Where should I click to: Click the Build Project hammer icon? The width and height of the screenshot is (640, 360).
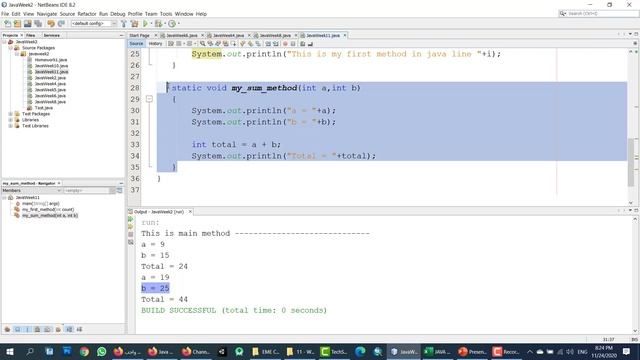[x=124, y=24]
